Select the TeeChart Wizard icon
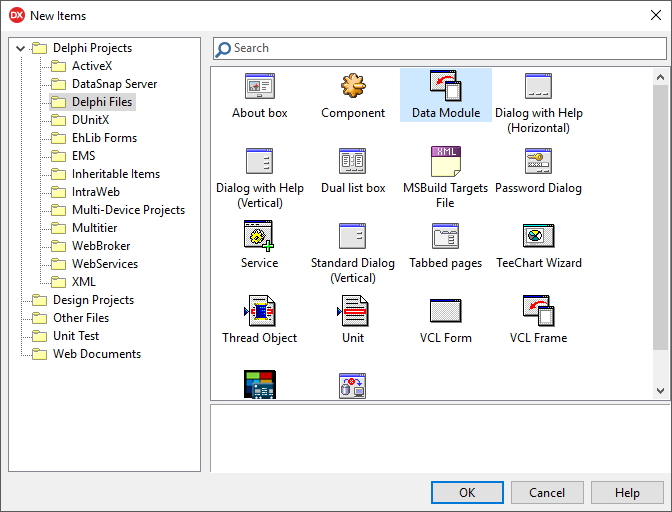 (538, 237)
